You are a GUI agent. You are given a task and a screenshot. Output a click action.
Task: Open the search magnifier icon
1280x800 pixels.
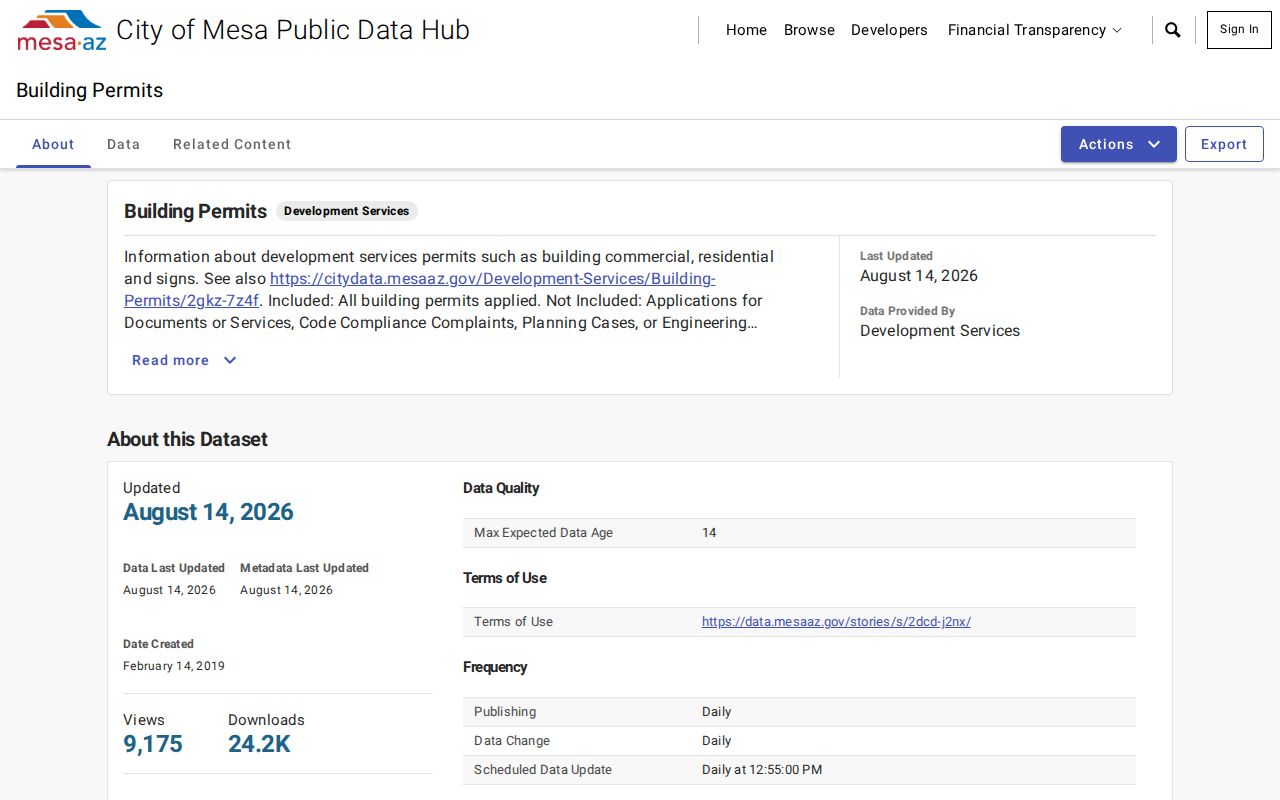(1173, 30)
